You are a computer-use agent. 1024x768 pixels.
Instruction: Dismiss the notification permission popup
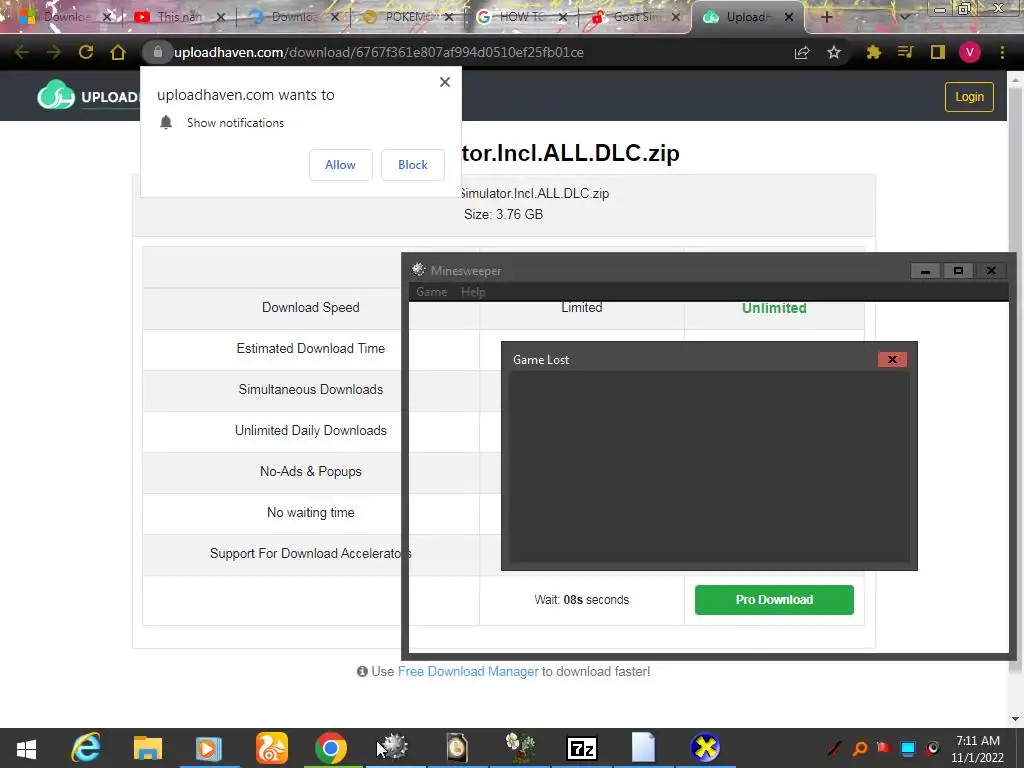(445, 82)
